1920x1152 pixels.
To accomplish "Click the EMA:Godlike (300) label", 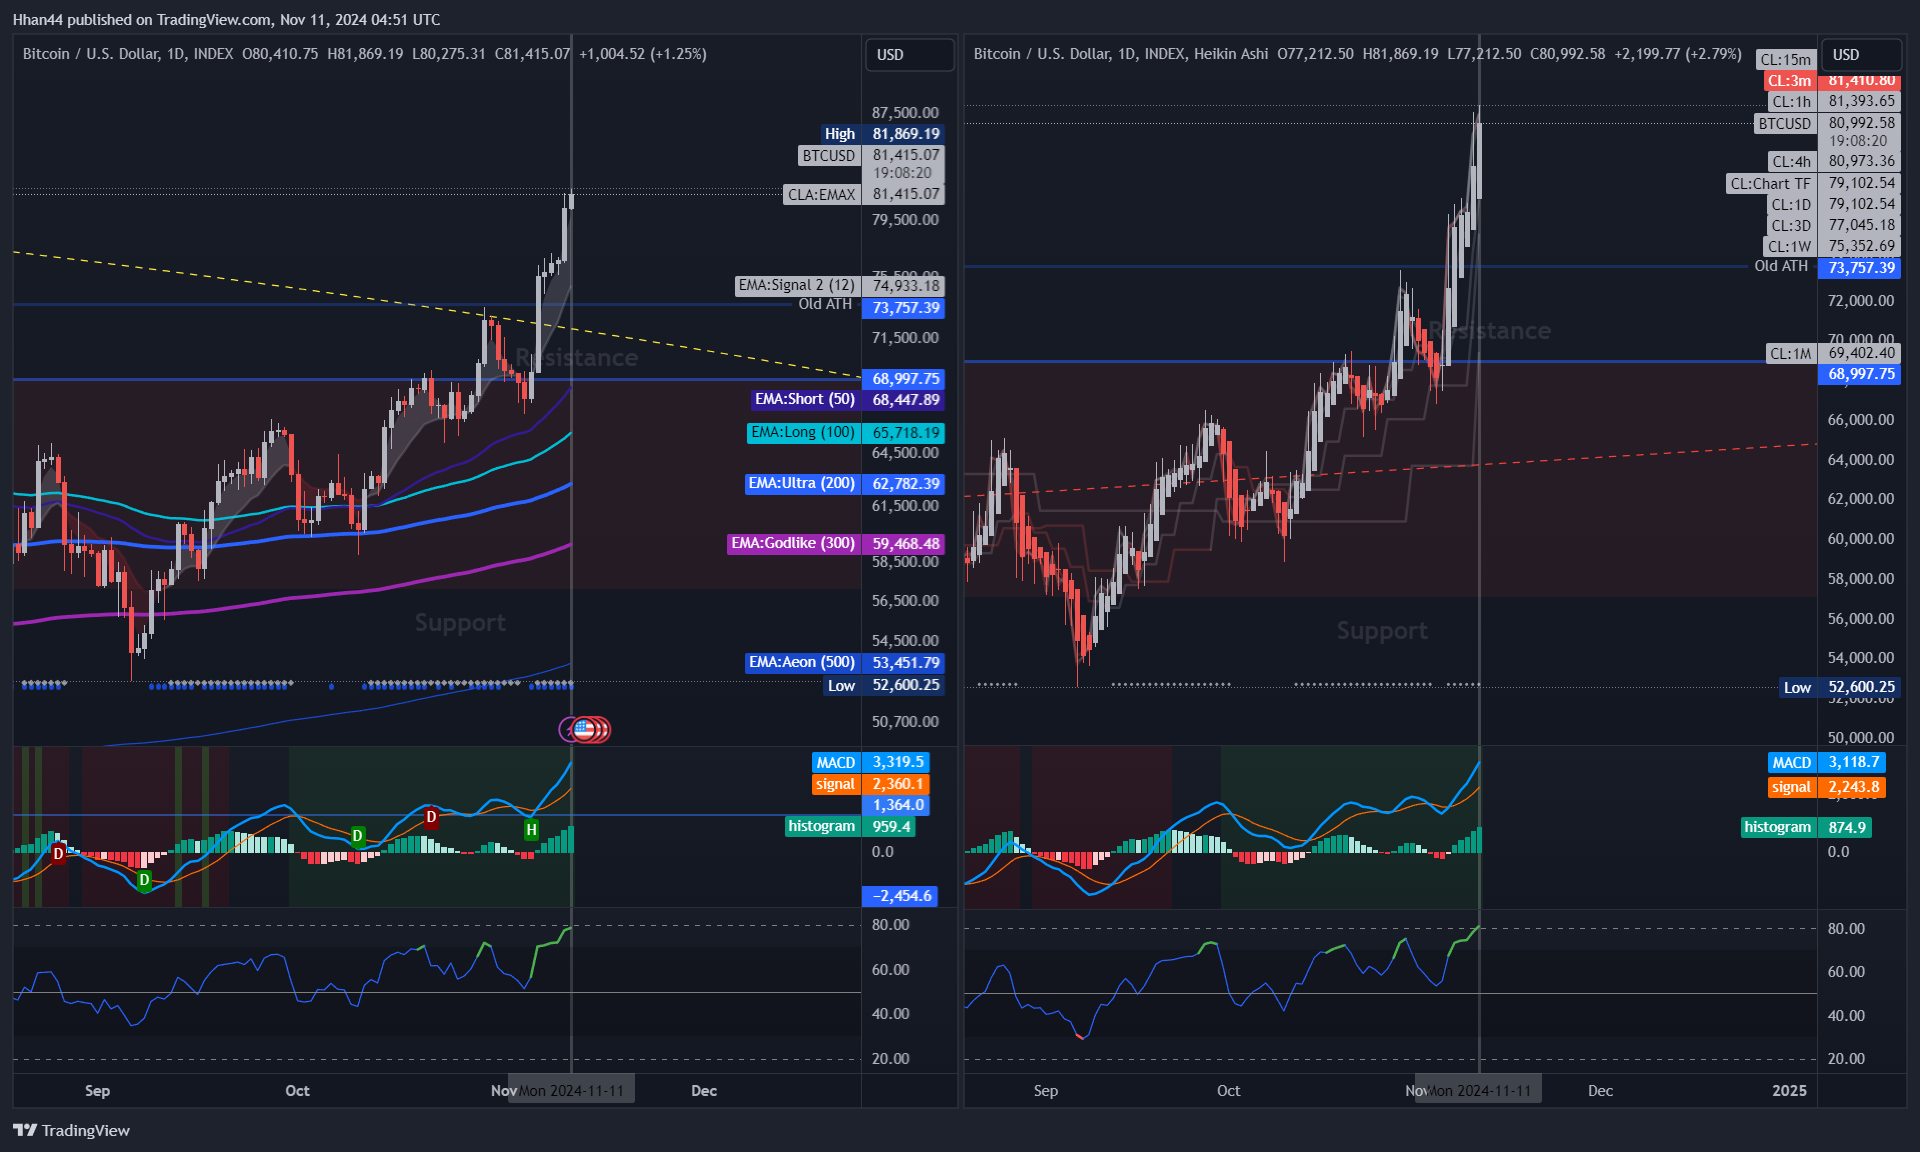I will point(793,543).
